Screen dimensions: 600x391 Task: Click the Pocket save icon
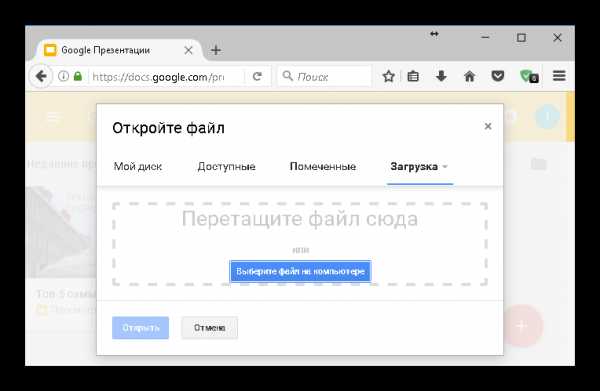click(x=497, y=76)
